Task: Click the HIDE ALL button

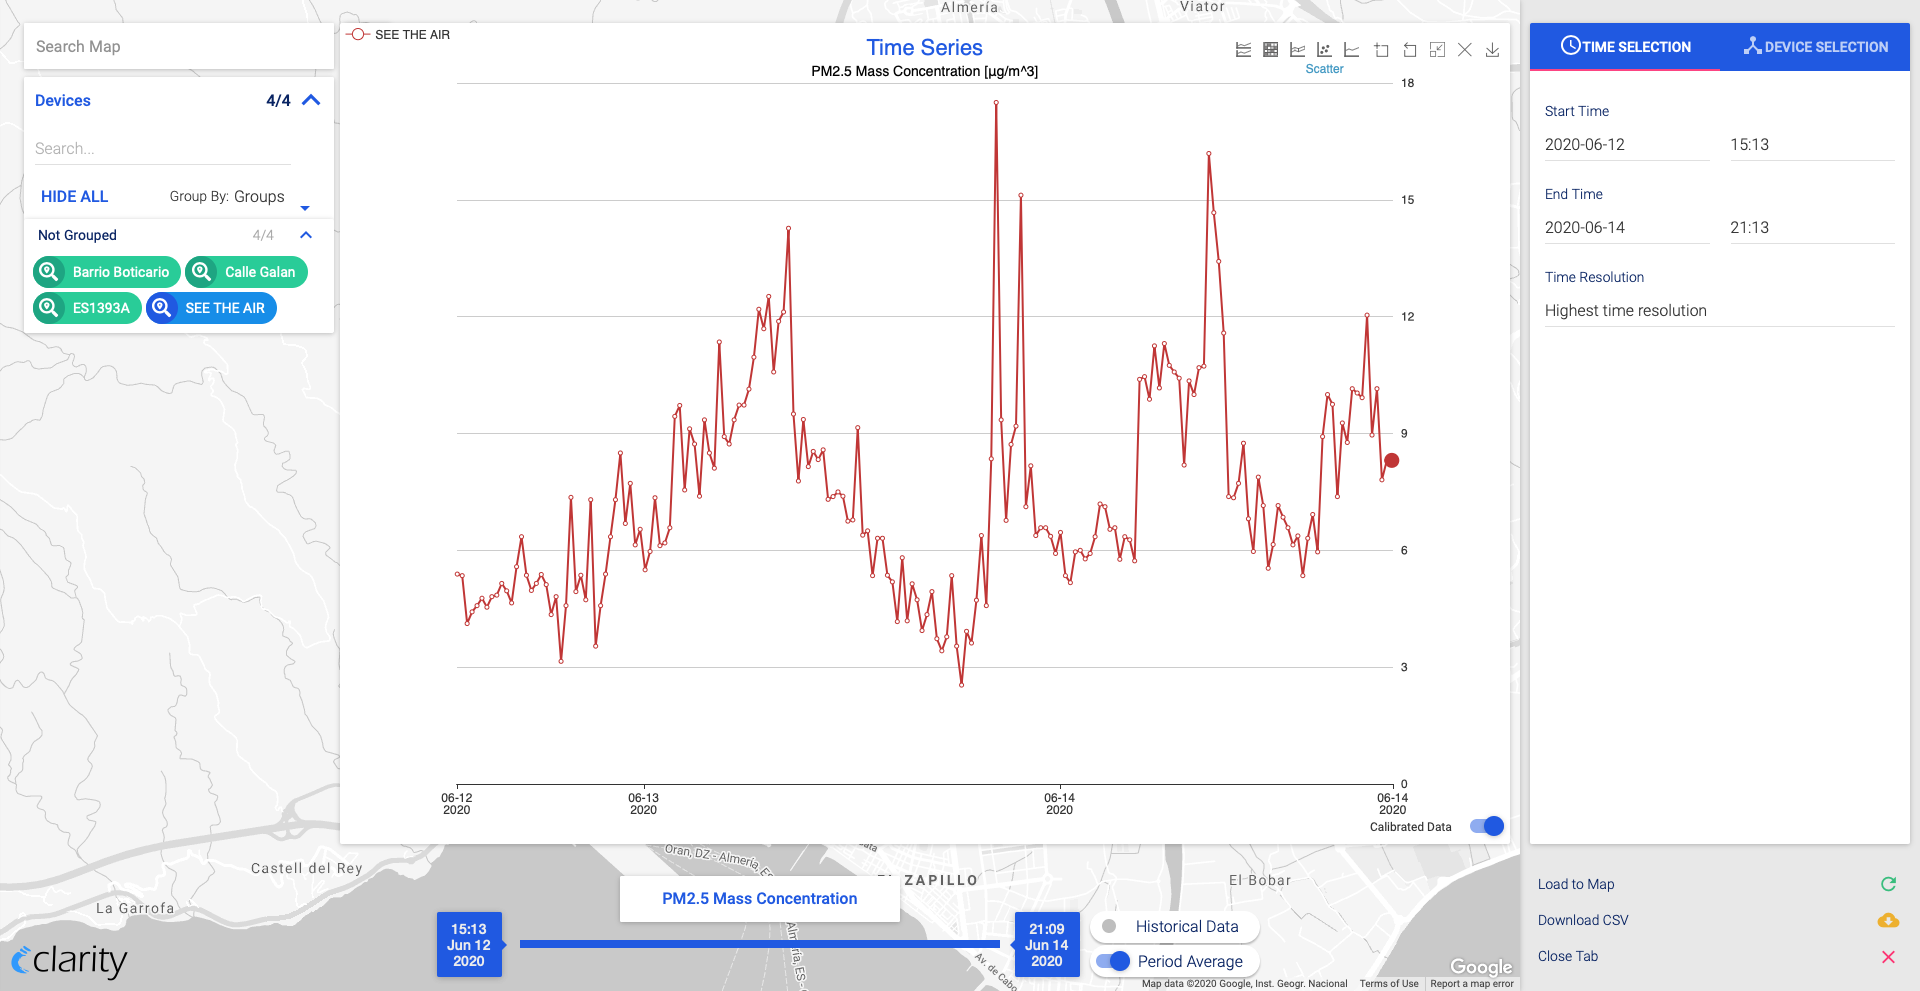Action: click(x=74, y=197)
